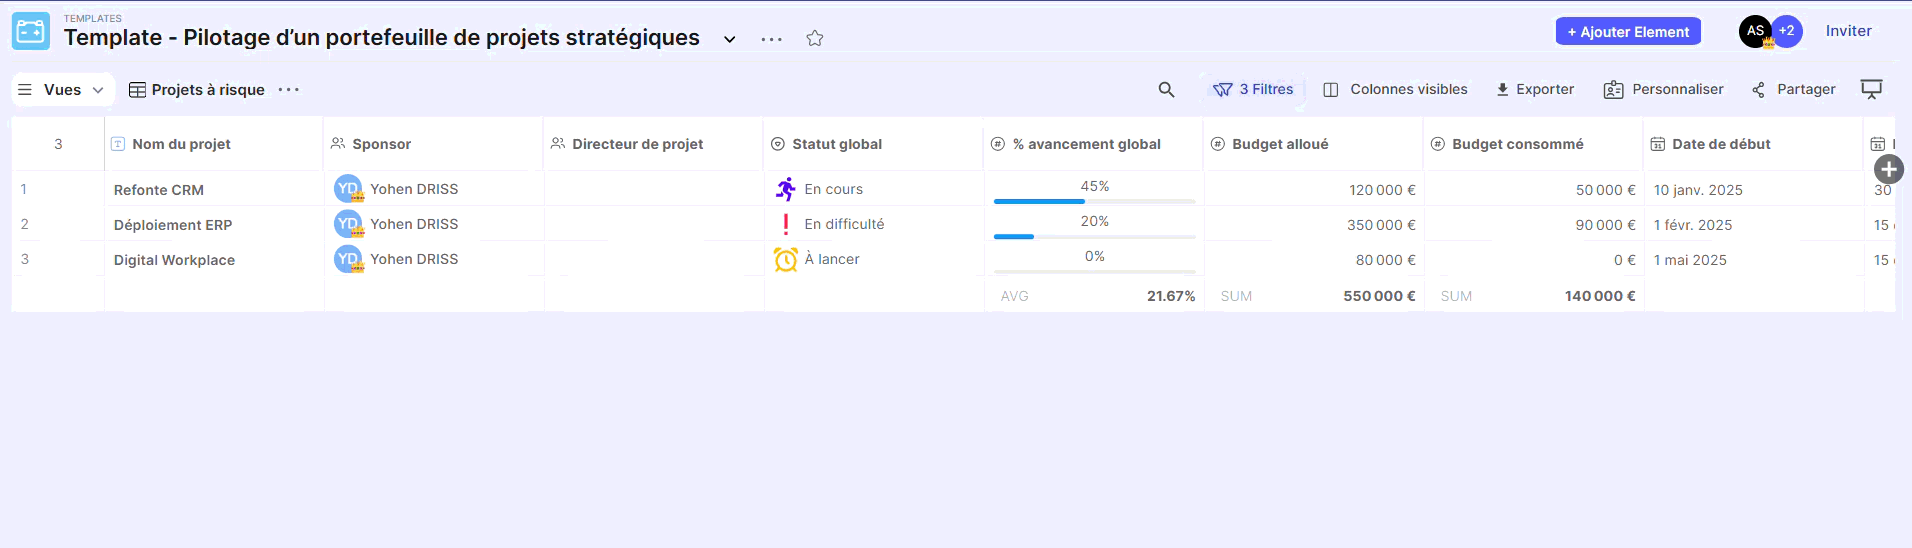Click the Ajouter Element button
Viewport: 1912px width, 548px height.
point(1627,32)
